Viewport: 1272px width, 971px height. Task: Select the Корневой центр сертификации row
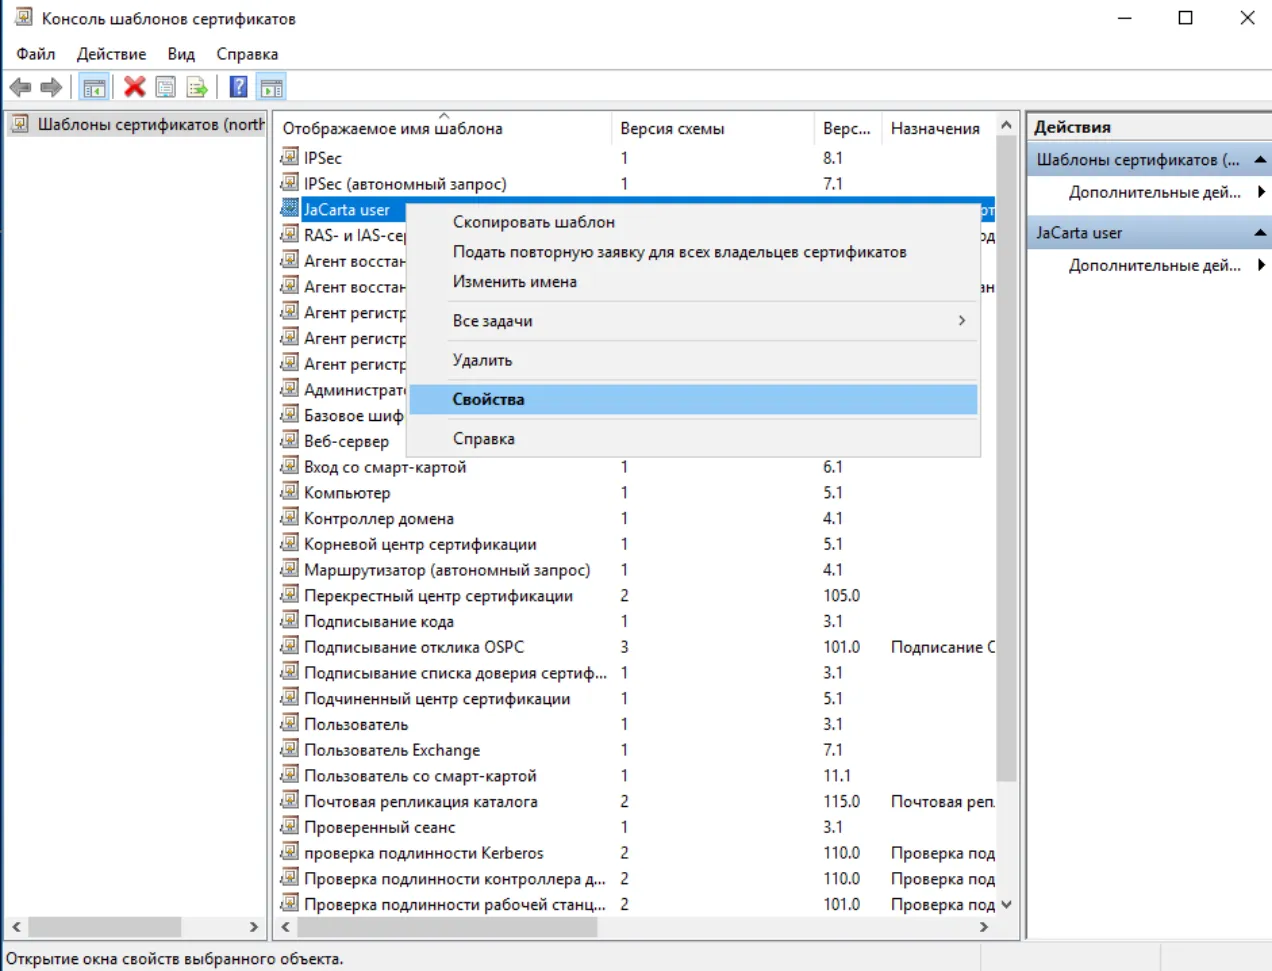click(636, 544)
